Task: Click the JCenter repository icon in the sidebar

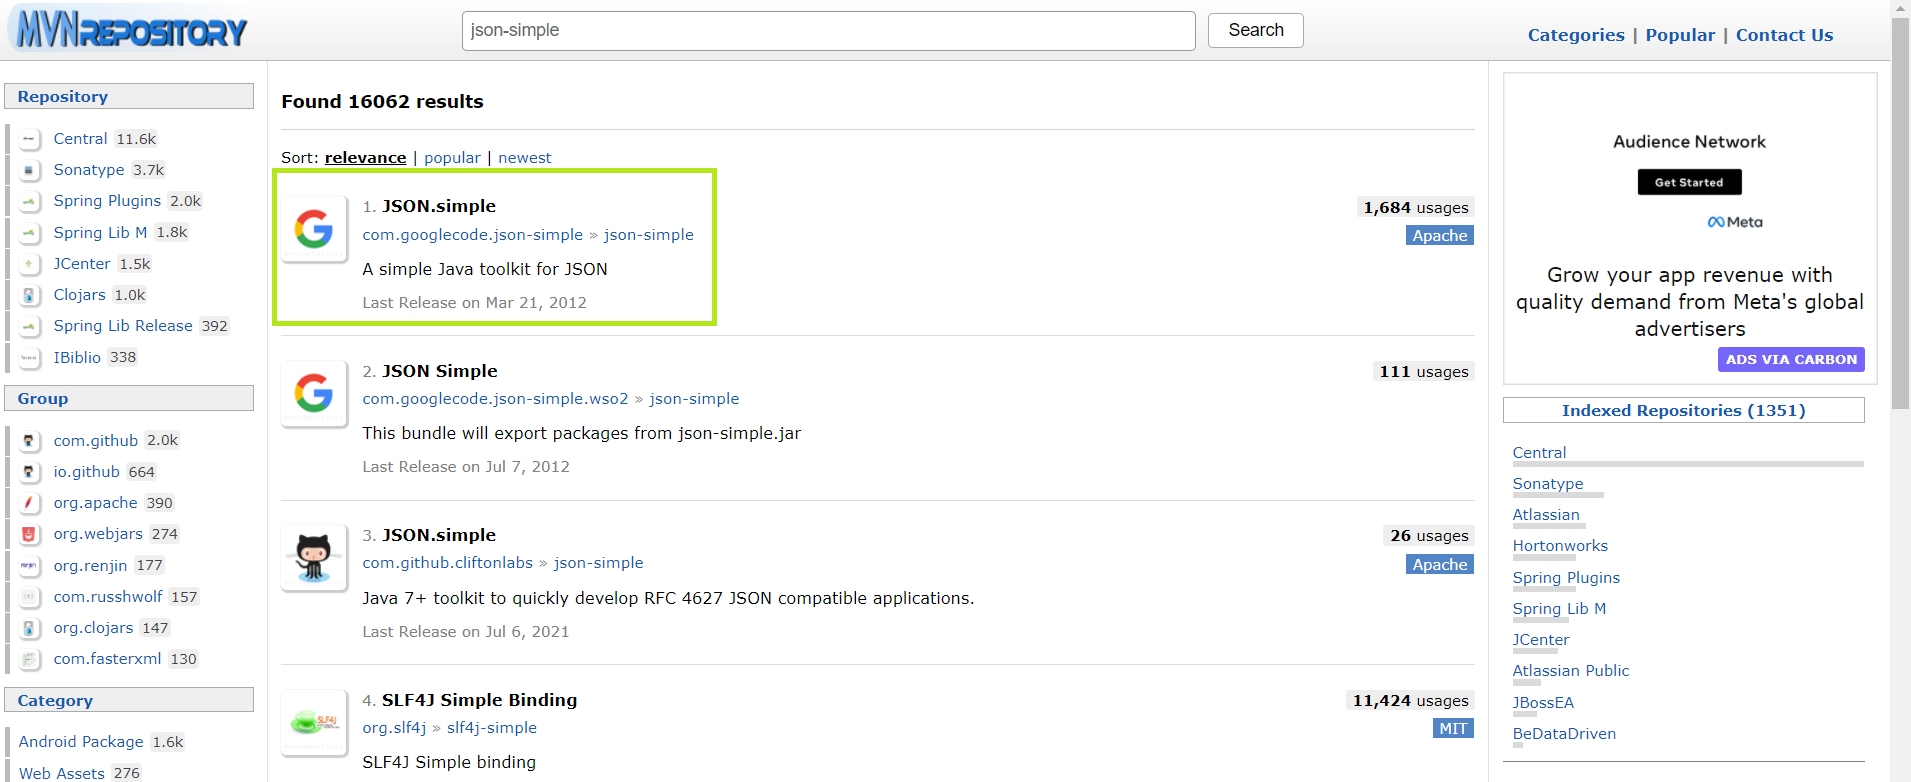Action: tap(30, 264)
